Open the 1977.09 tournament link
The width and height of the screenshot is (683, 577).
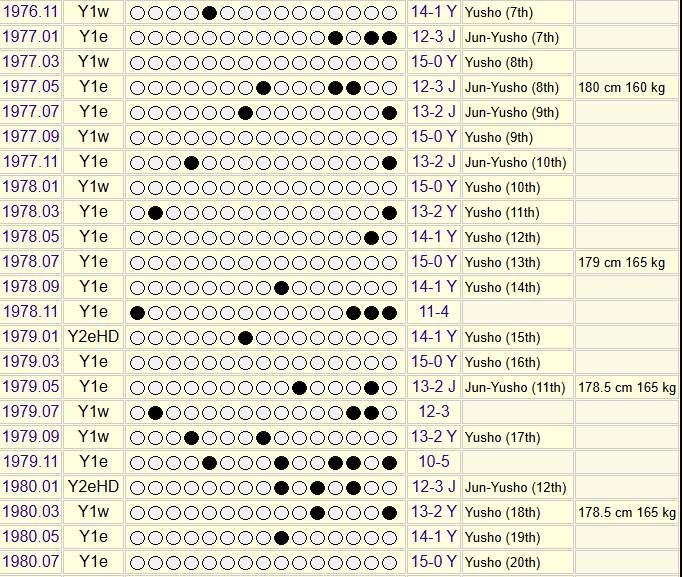30,137
